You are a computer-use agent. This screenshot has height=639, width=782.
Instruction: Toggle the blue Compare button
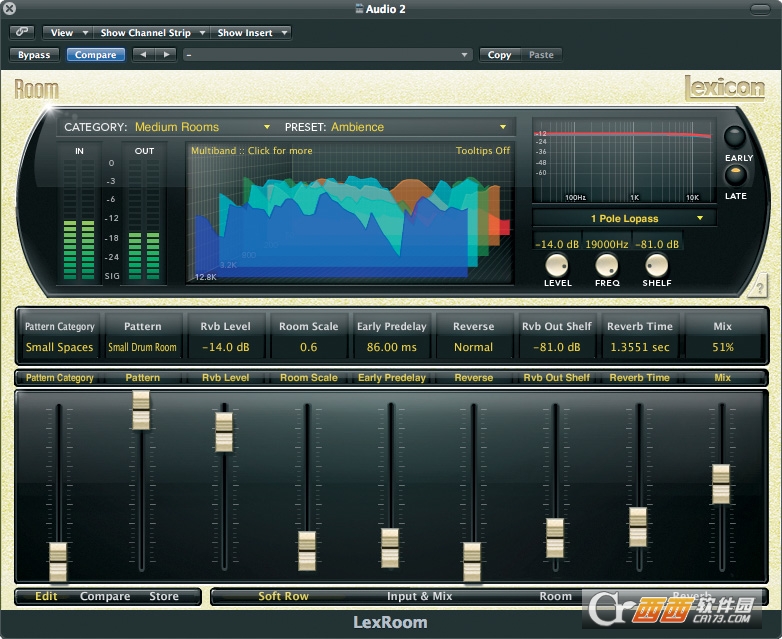coord(95,54)
